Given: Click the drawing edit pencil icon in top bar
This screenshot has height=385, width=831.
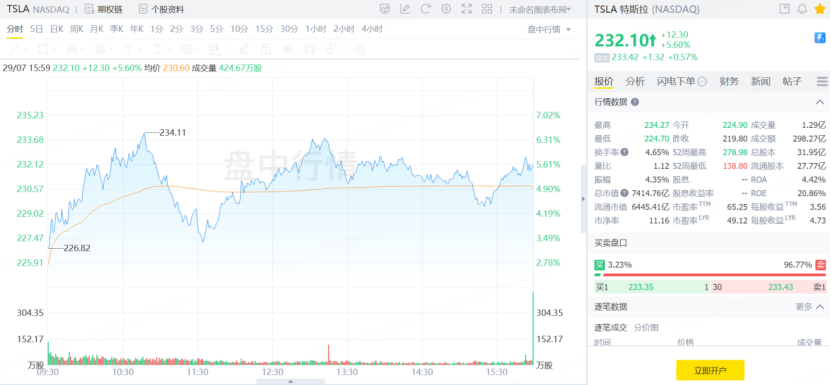Looking at the screenshot, I should [x=405, y=8].
